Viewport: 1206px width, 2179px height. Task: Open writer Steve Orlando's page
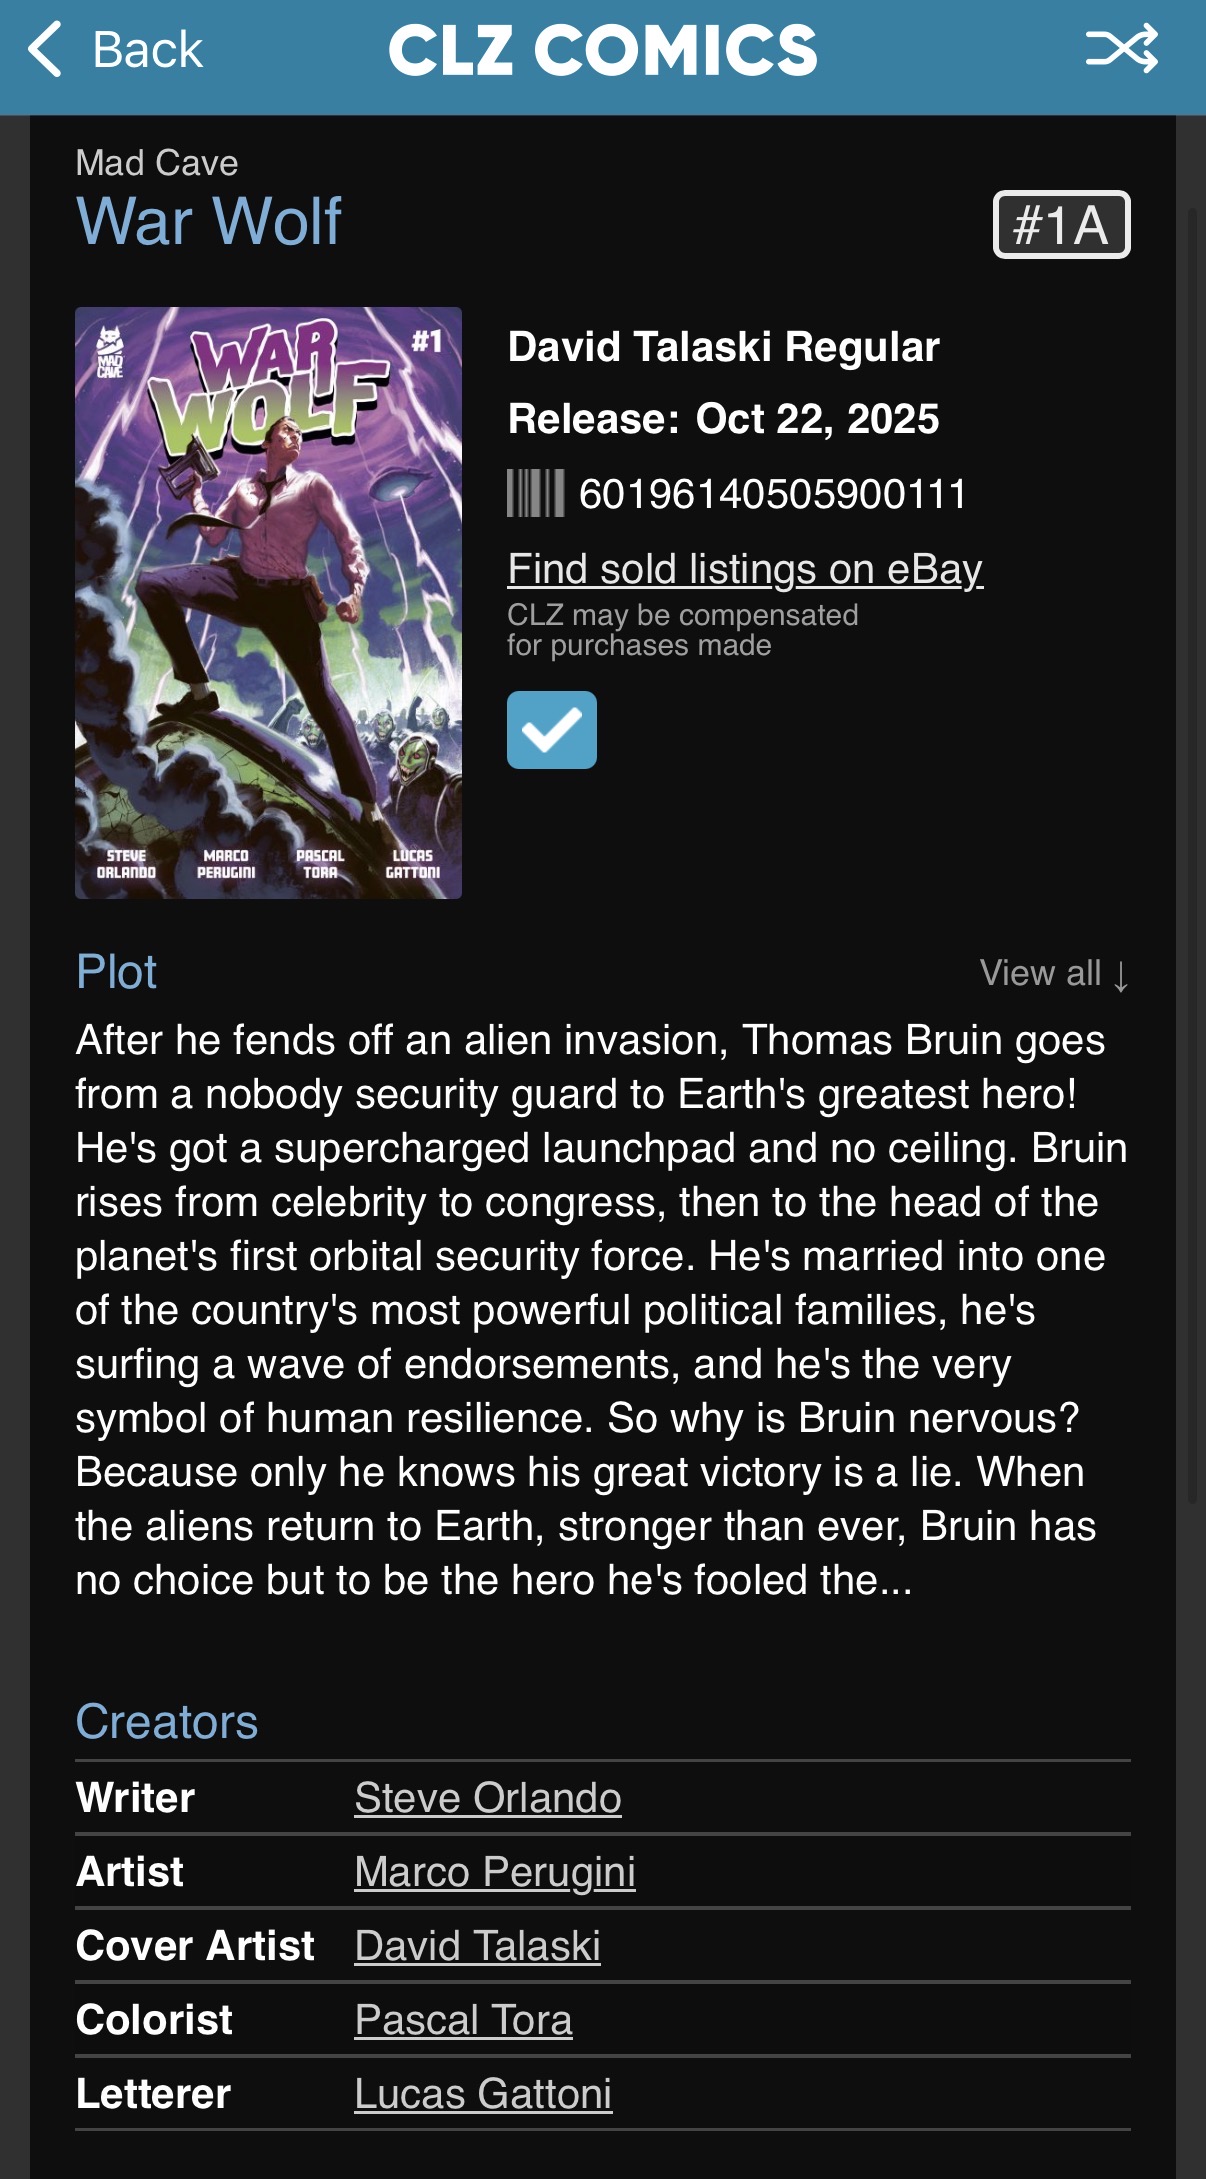point(487,1798)
